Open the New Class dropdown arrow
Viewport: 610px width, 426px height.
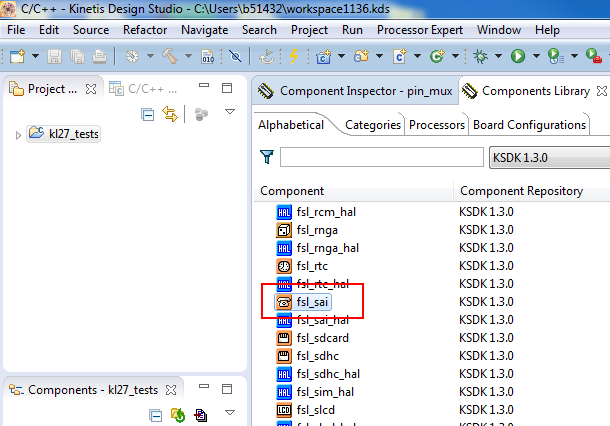(x=455, y=57)
